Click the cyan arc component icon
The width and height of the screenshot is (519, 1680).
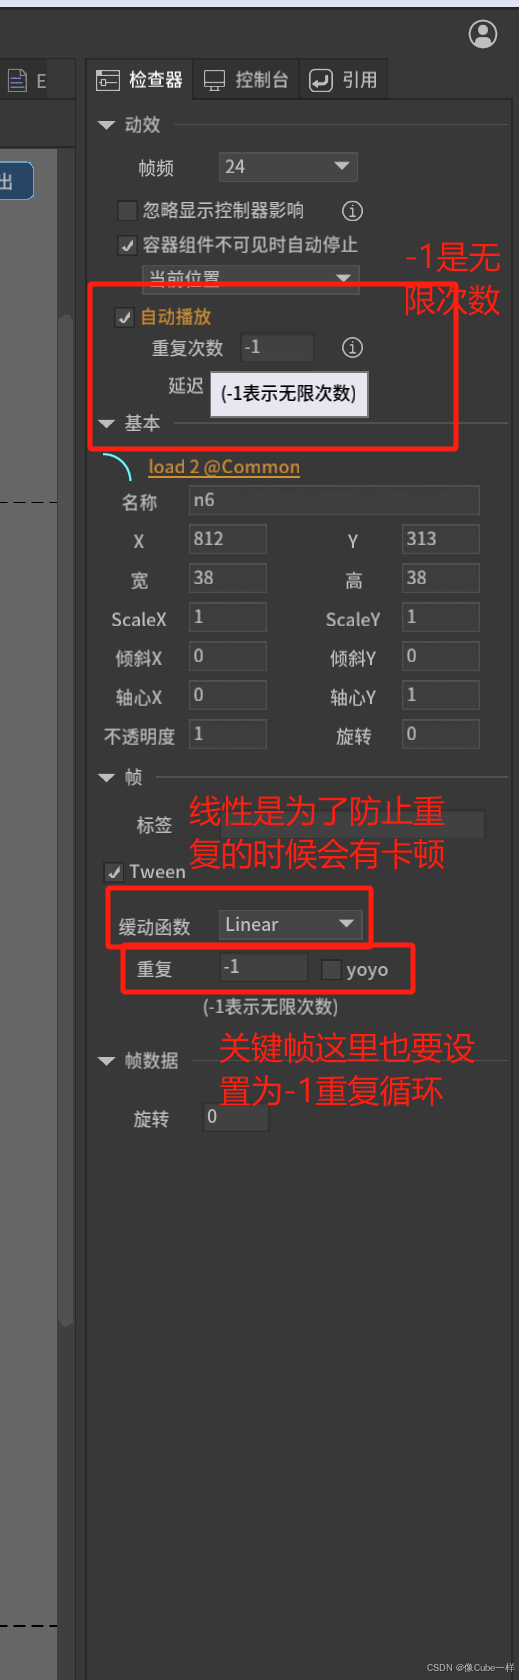point(117,467)
